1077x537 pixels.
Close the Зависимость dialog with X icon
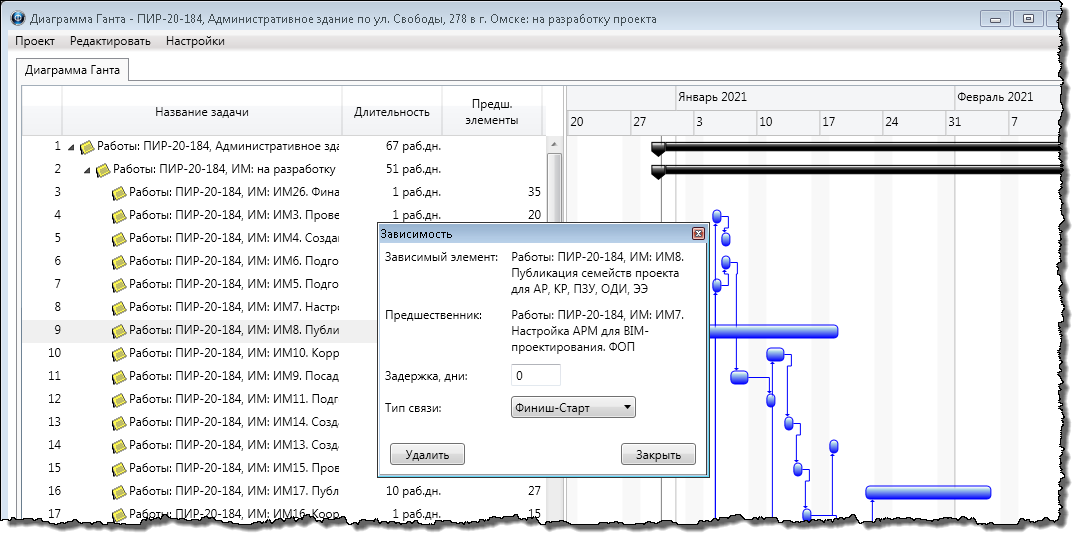pyautogui.click(x=699, y=234)
